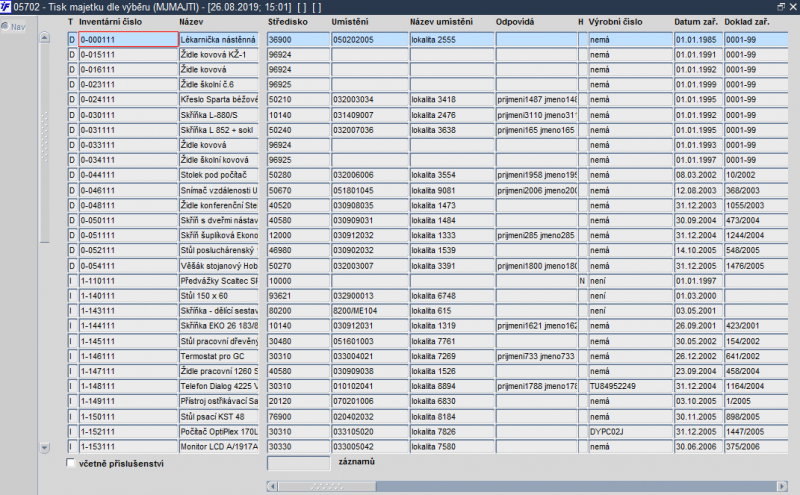The image size is (800, 495).
Task: Enable the 'včetně příslušenství' checkbox
Action: [x=71, y=463]
